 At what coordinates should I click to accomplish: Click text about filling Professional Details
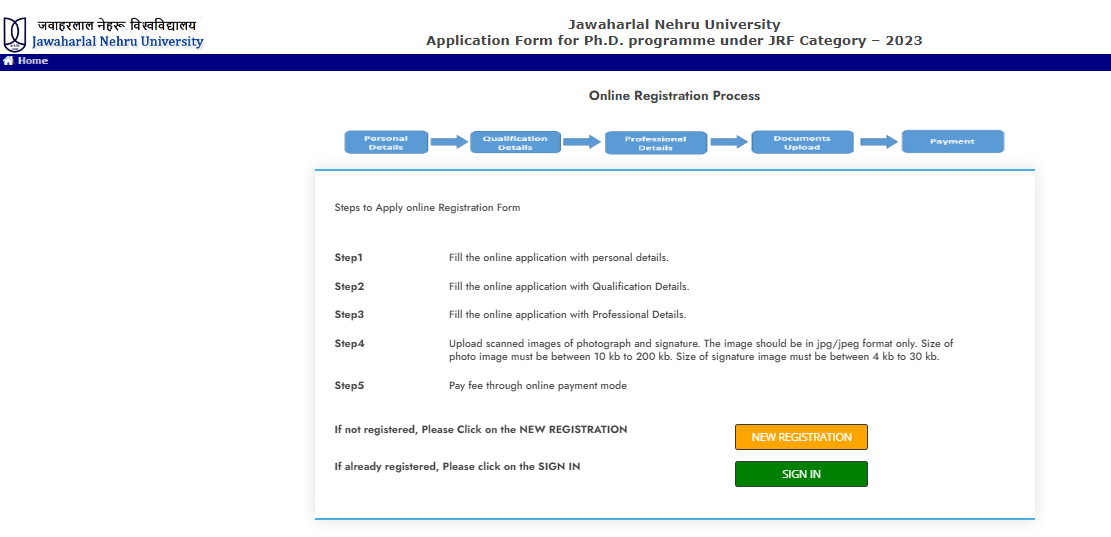pos(568,315)
